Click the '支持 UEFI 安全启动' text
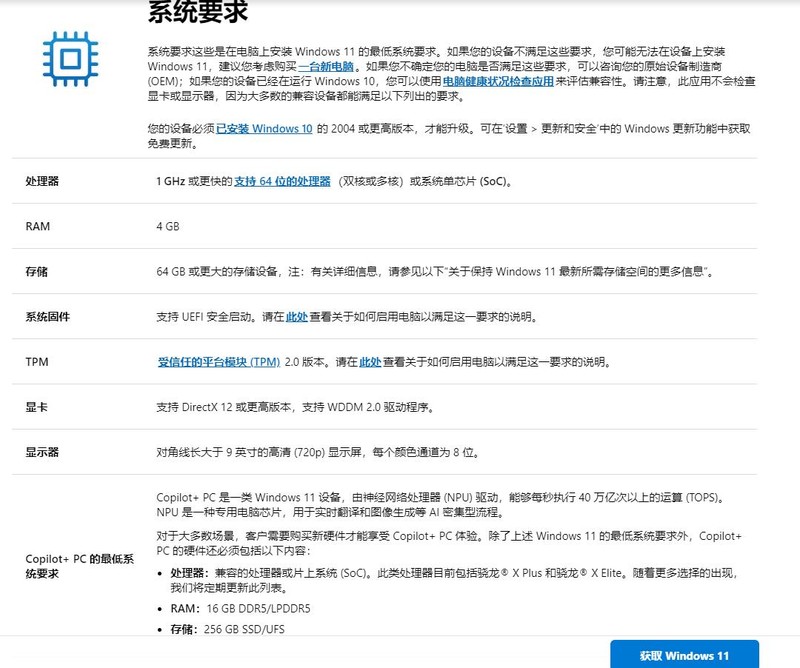The height and width of the screenshot is (668, 800). click(x=203, y=317)
